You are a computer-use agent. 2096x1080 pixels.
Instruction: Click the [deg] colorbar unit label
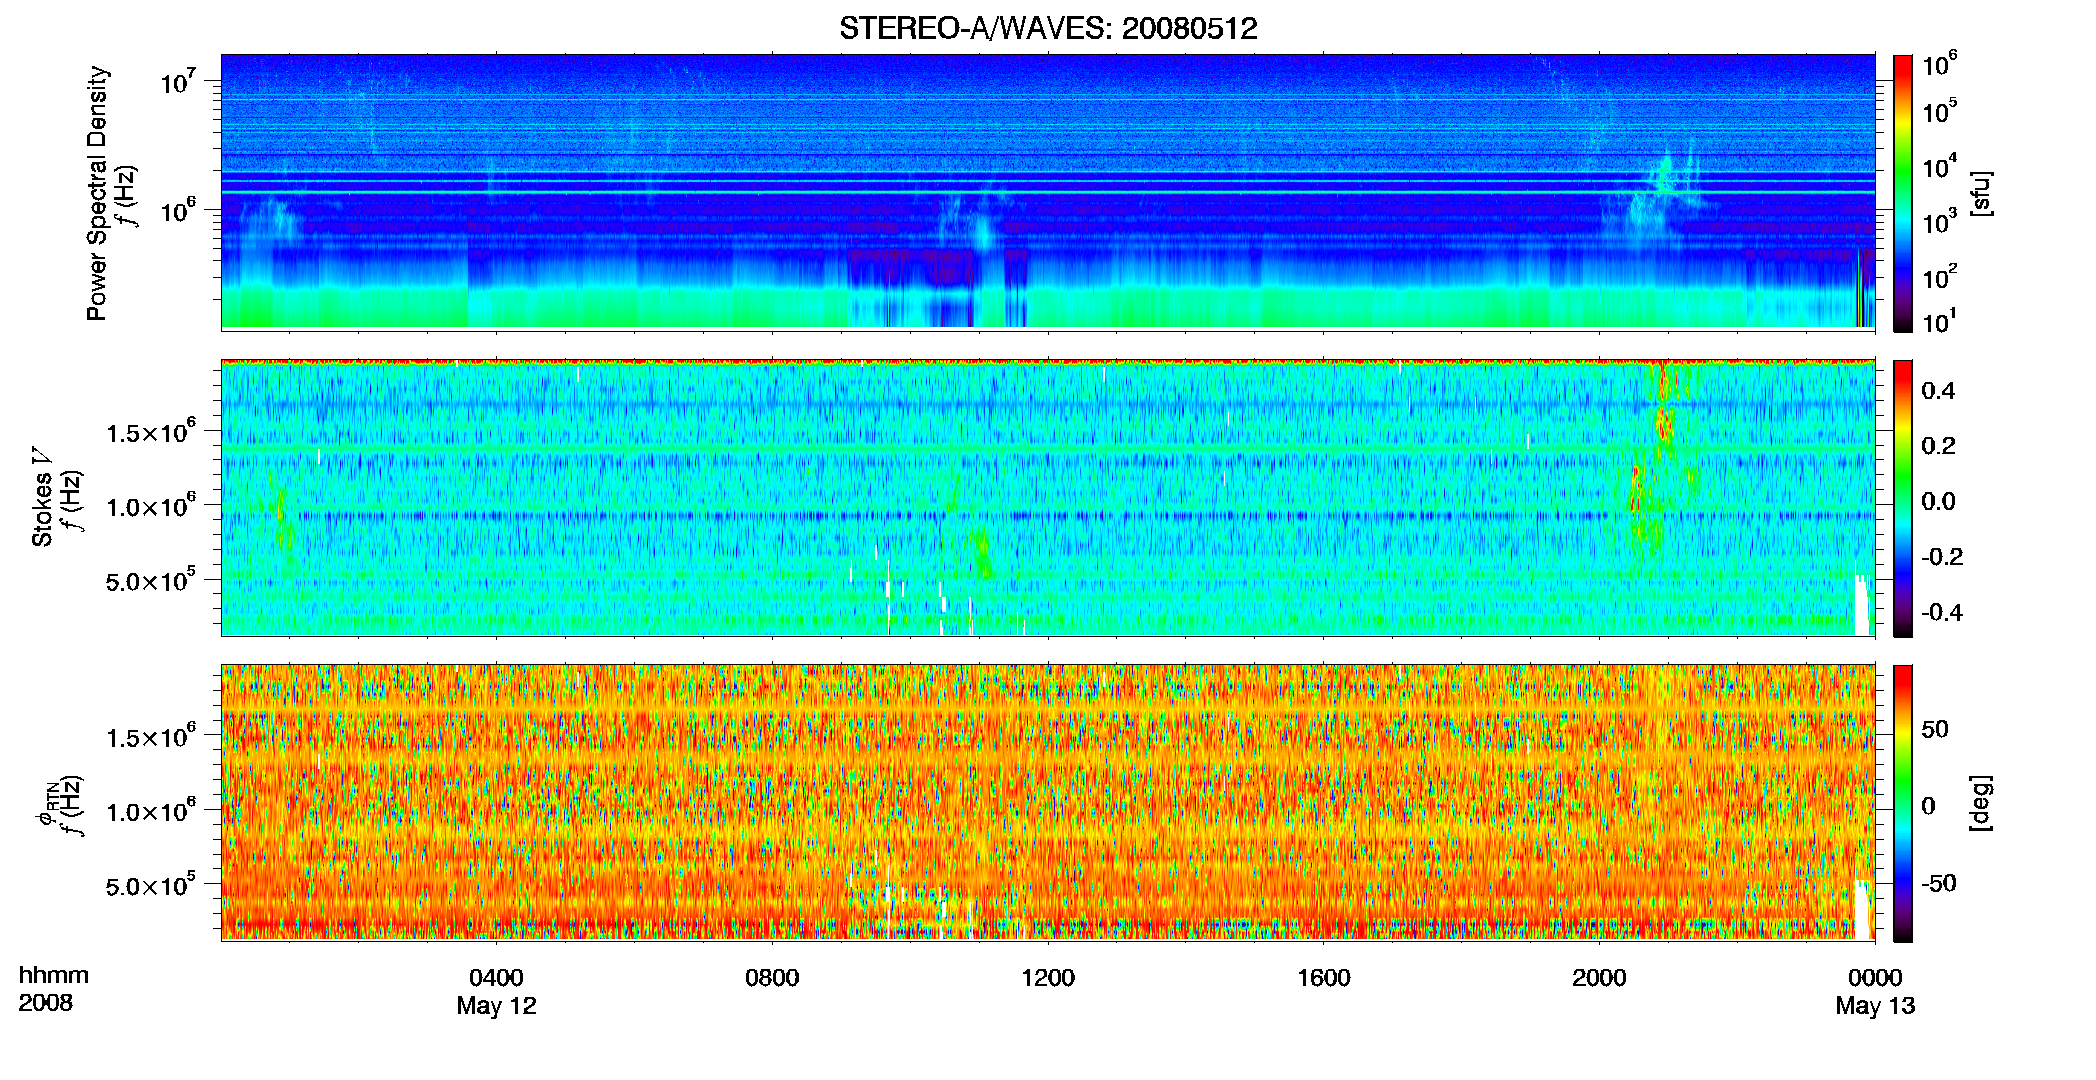[1981, 803]
